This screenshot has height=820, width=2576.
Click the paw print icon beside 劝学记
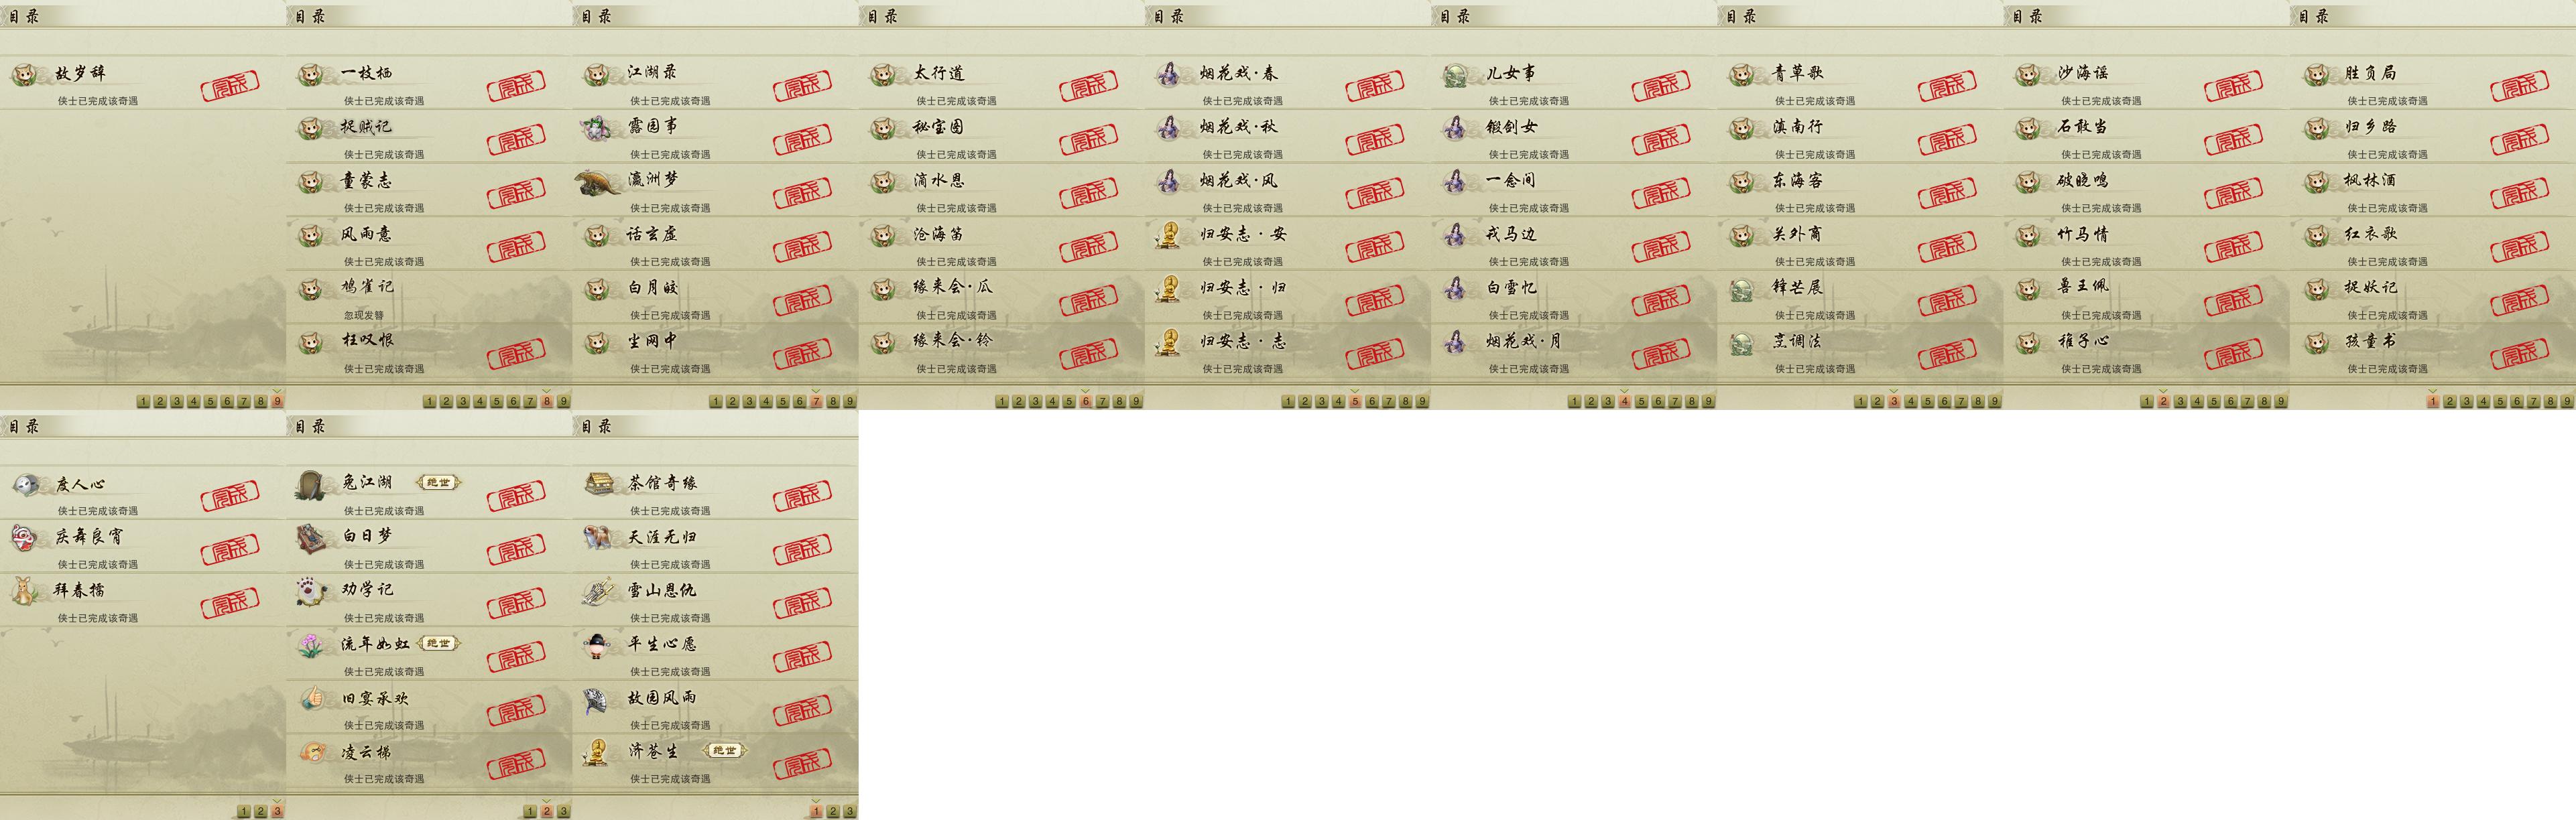tap(312, 591)
